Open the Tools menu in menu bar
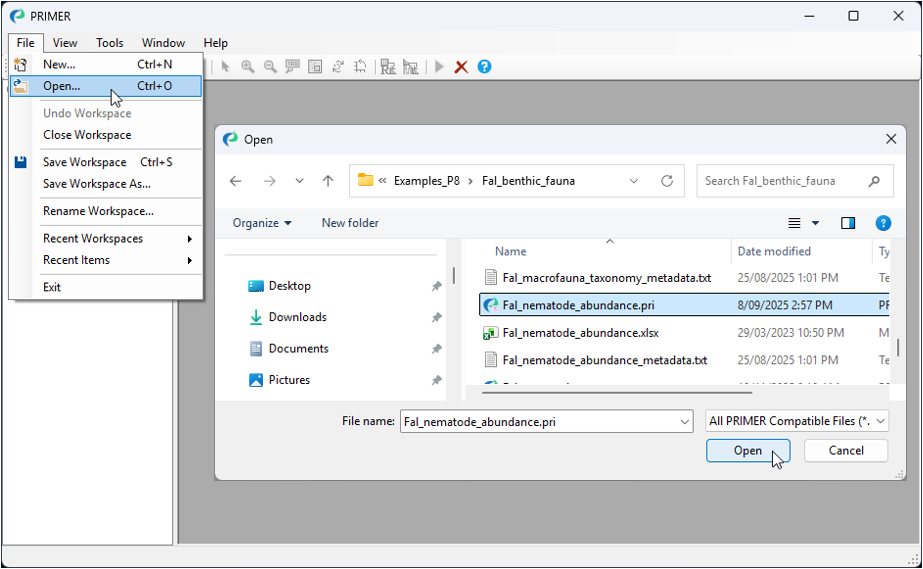The width and height of the screenshot is (923, 569). [x=109, y=43]
